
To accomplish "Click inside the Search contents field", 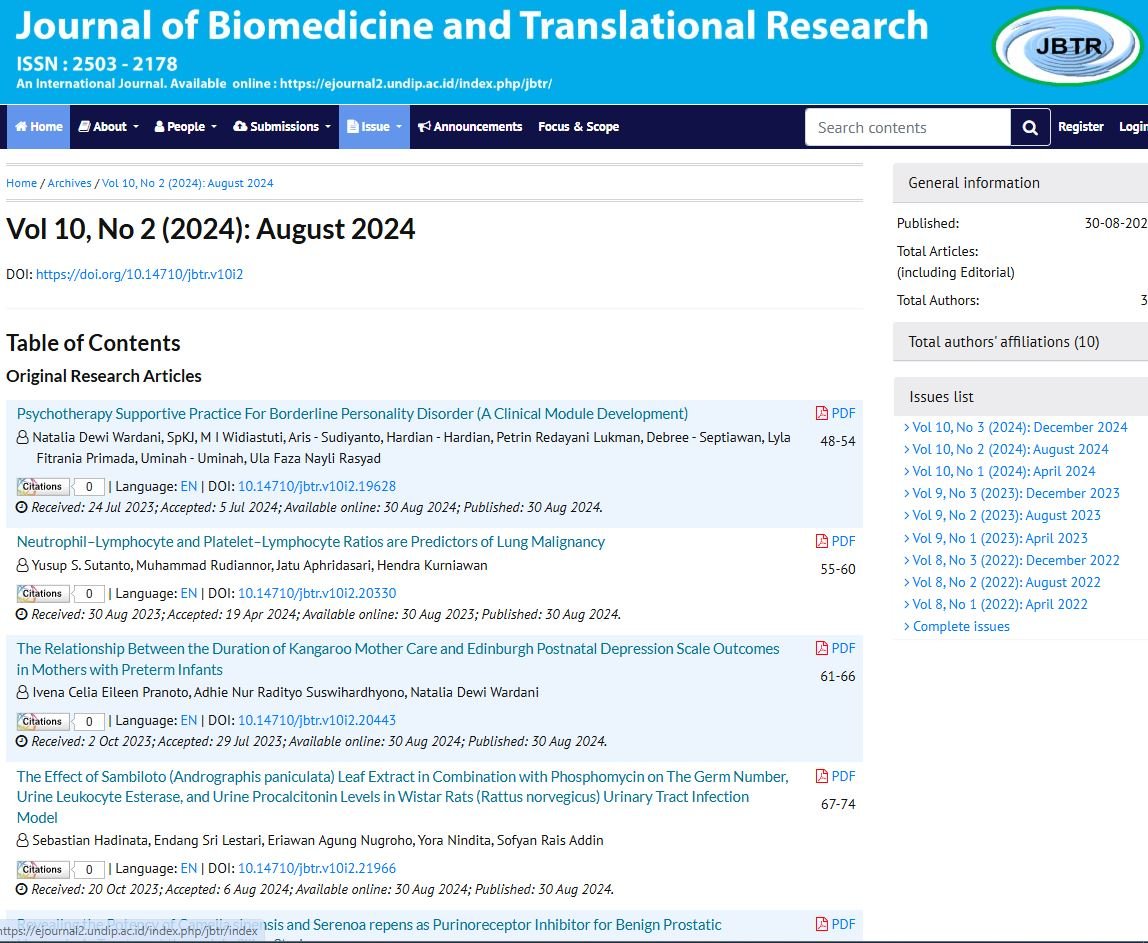I will [x=905, y=127].
